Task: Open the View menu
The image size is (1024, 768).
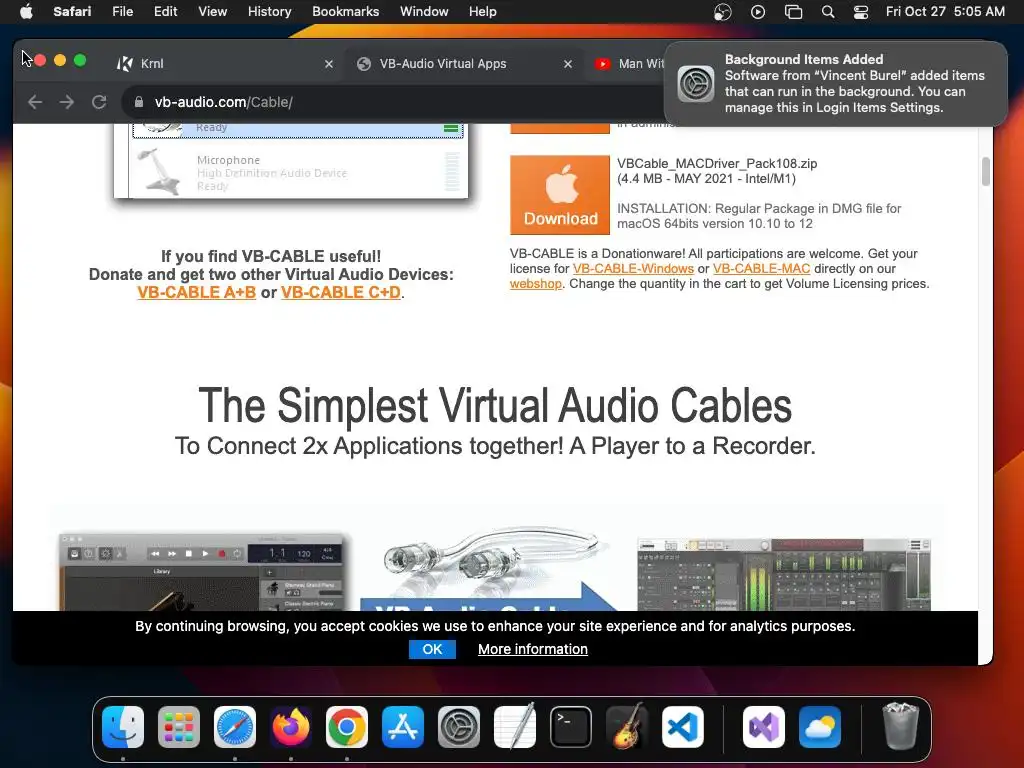Action: pyautogui.click(x=212, y=11)
